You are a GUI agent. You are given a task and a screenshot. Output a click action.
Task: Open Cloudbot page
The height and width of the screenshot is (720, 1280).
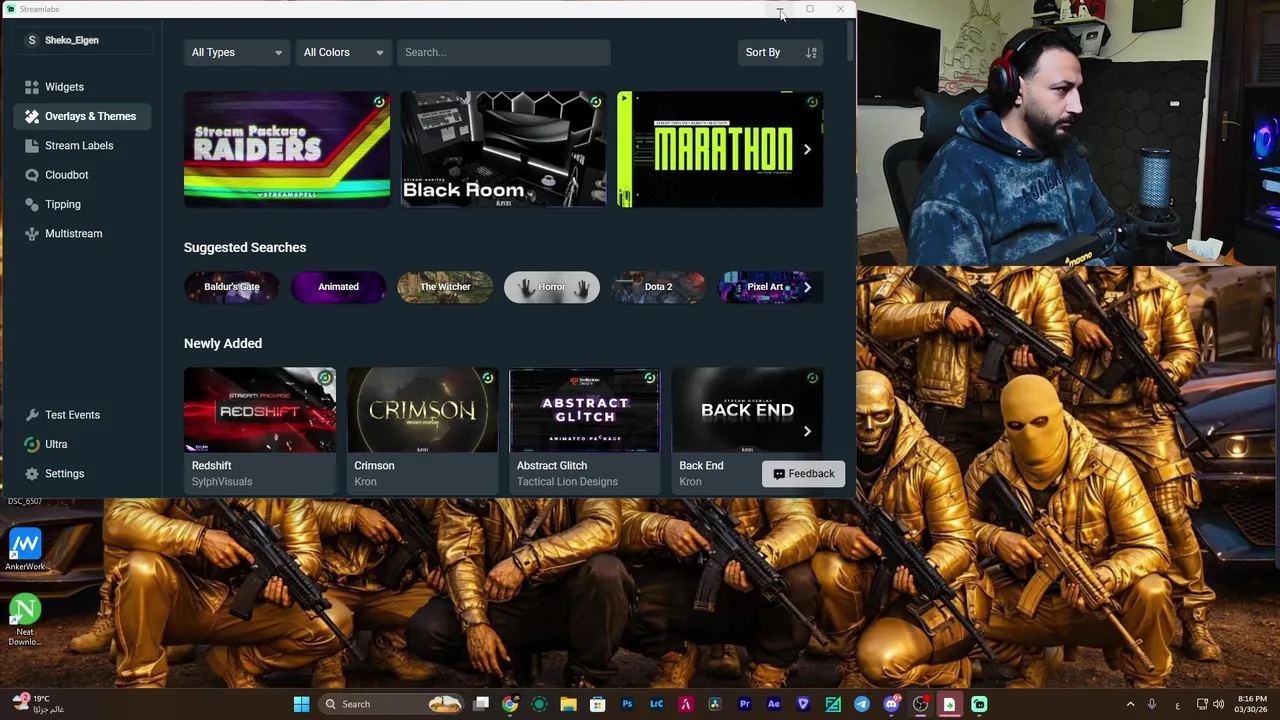click(x=84, y=175)
